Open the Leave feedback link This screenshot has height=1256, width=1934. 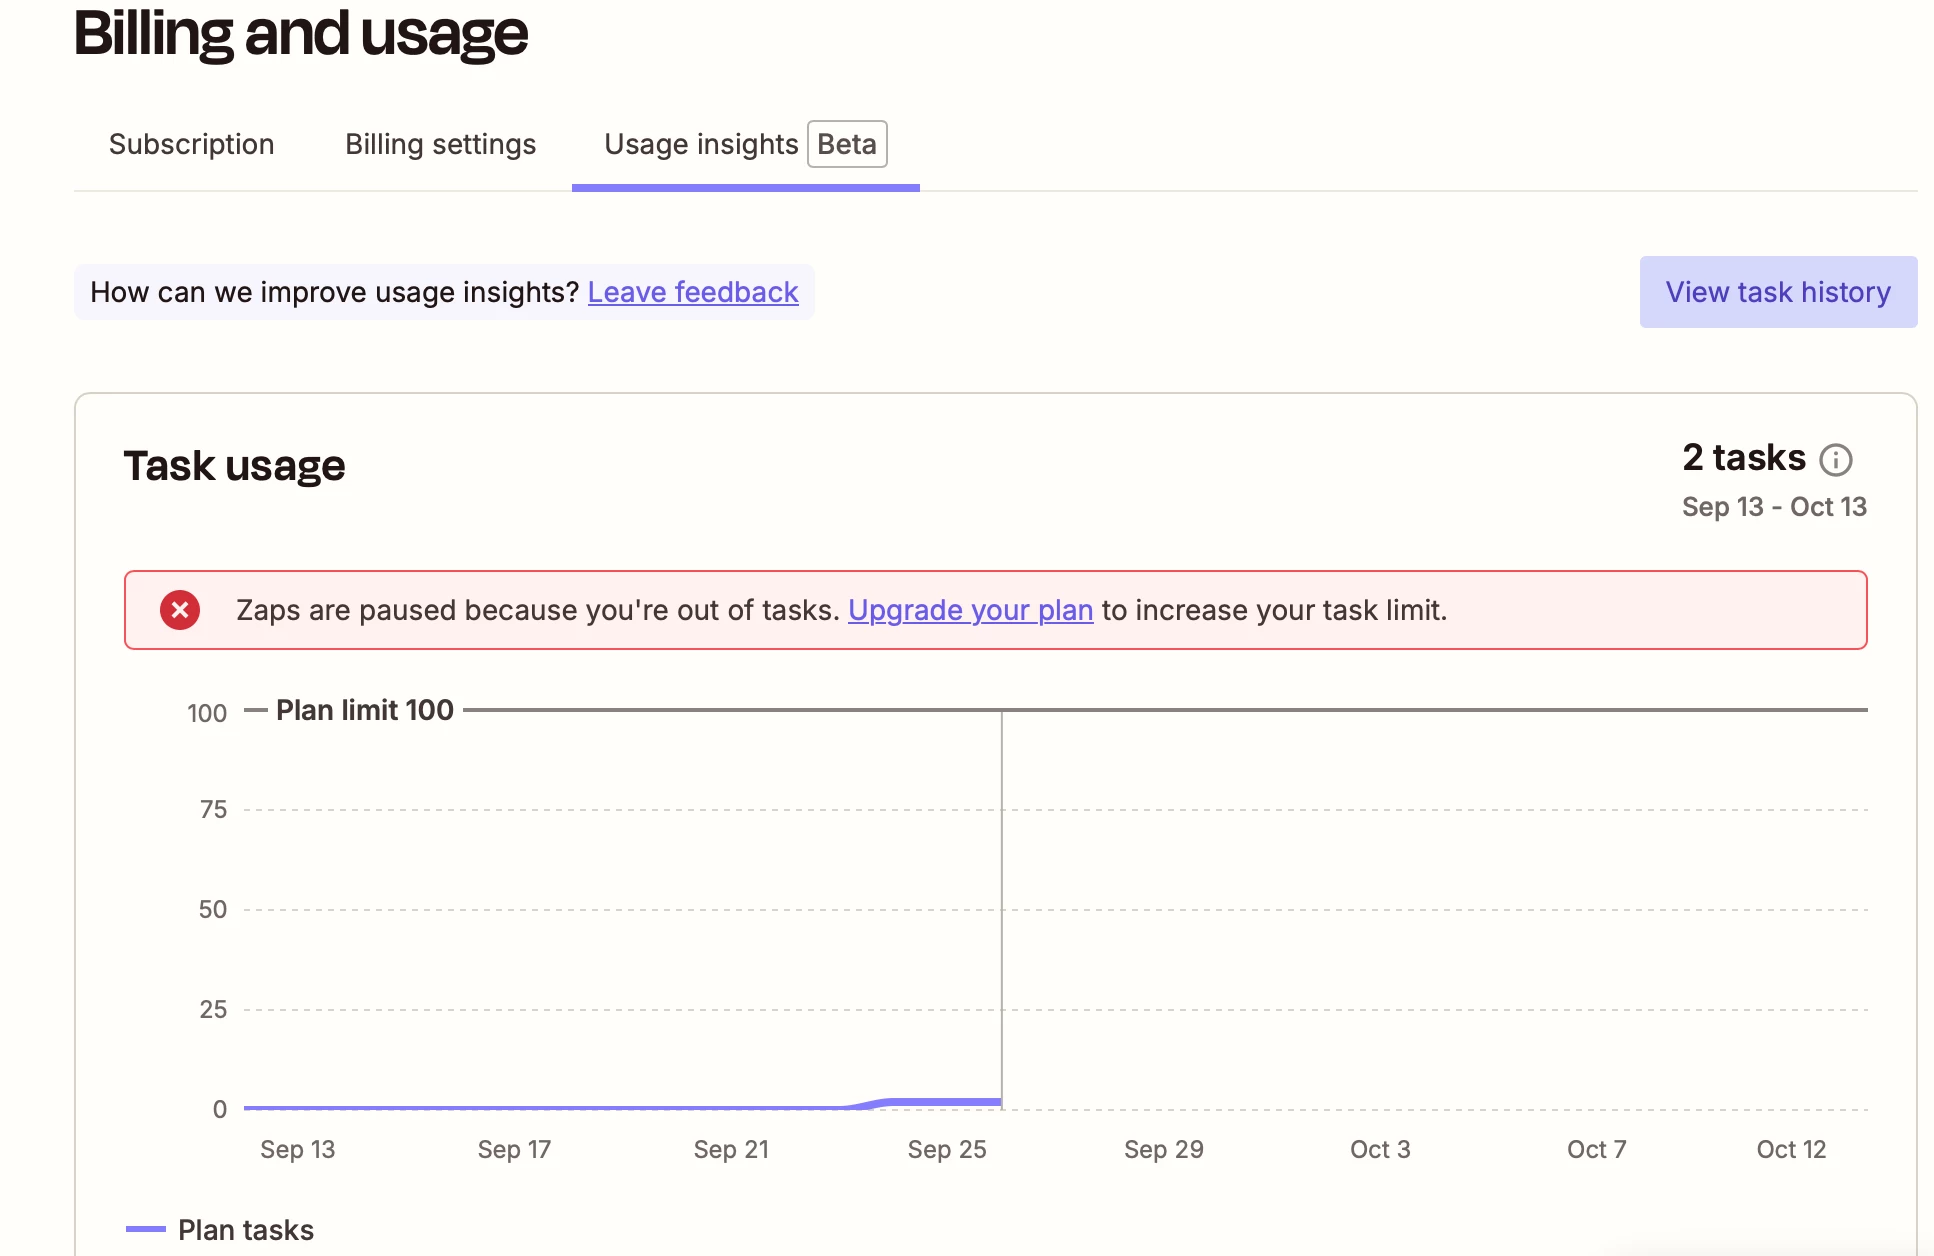(x=693, y=292)
